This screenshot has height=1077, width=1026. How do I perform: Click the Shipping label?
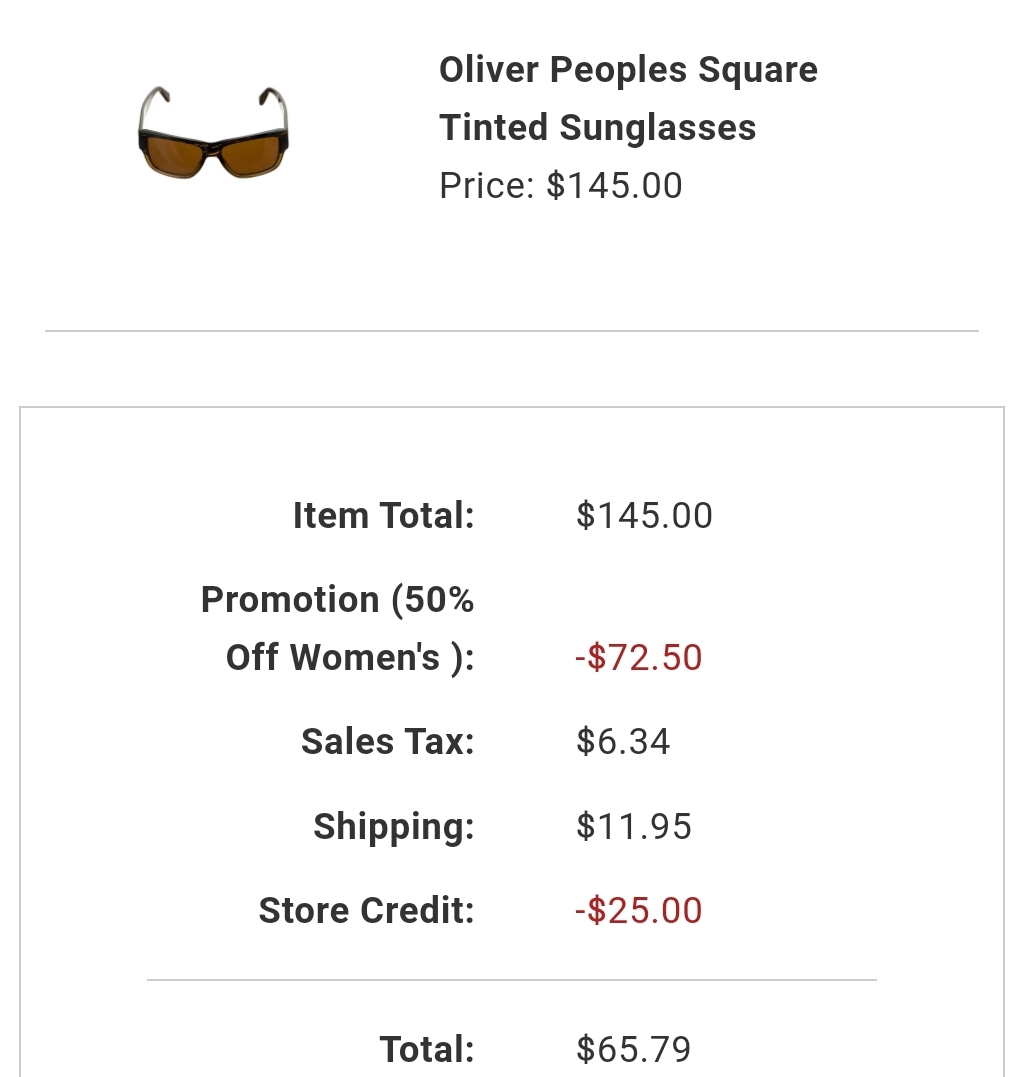point(394,826)
